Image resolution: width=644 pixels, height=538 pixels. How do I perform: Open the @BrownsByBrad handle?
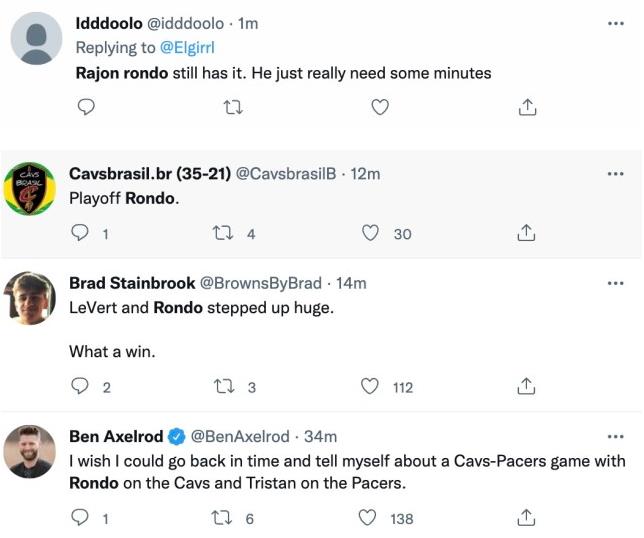pos(256,283)
